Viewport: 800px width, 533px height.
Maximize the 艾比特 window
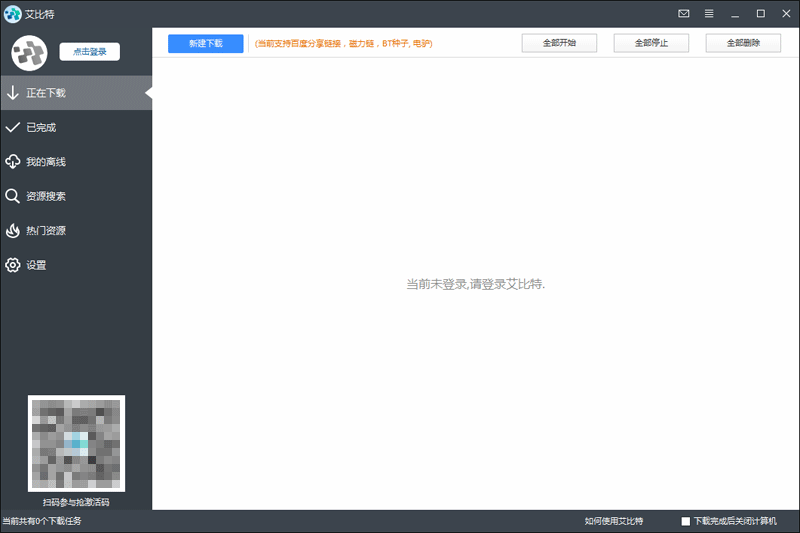[x=761, y=14]
